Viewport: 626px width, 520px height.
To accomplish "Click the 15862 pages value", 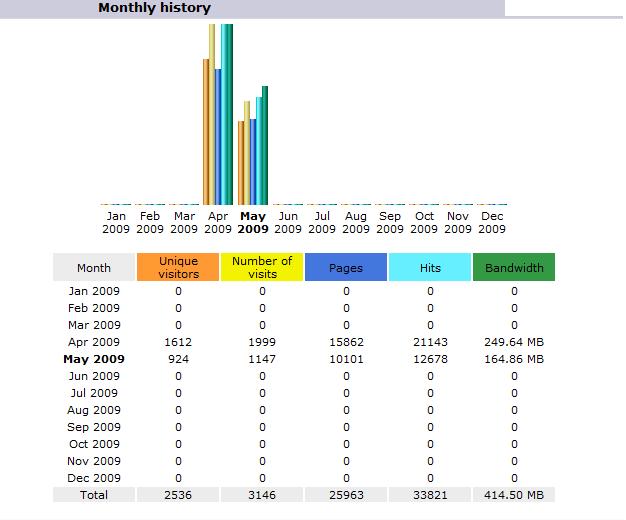I will tap(346, 342).
